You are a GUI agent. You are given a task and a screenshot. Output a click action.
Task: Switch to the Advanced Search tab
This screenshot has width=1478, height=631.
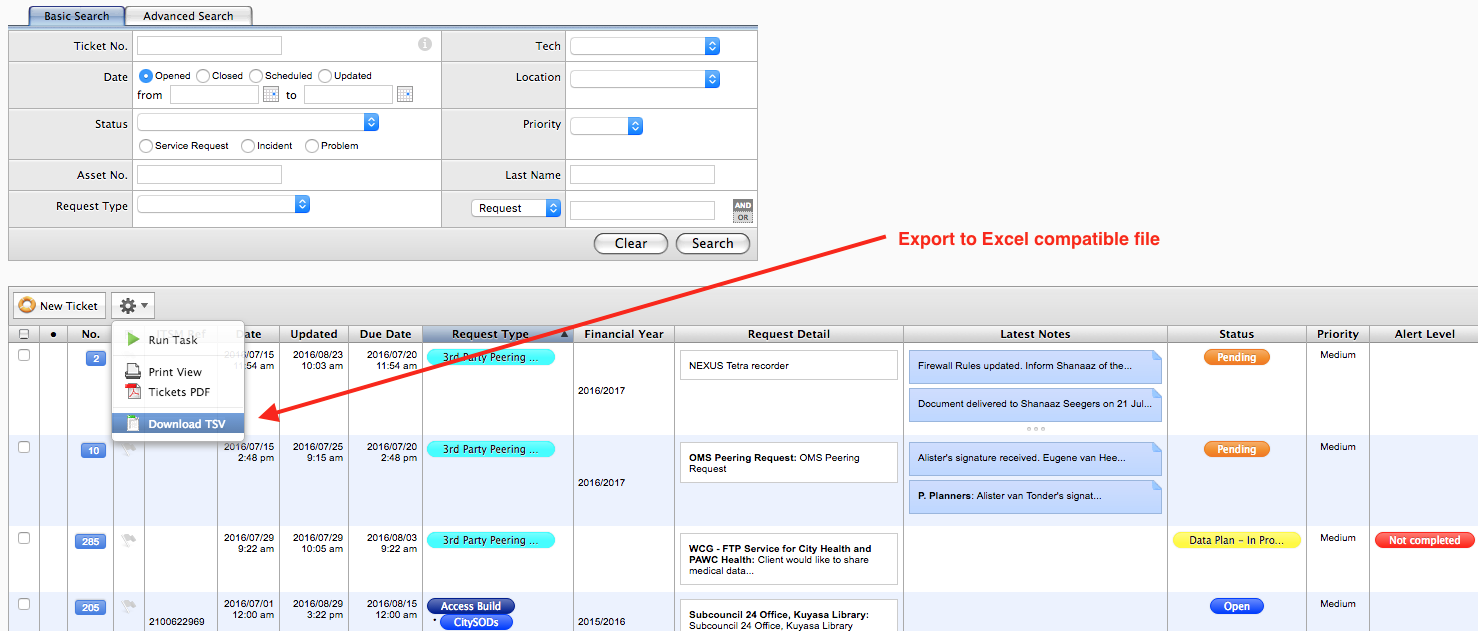[188, 16]
